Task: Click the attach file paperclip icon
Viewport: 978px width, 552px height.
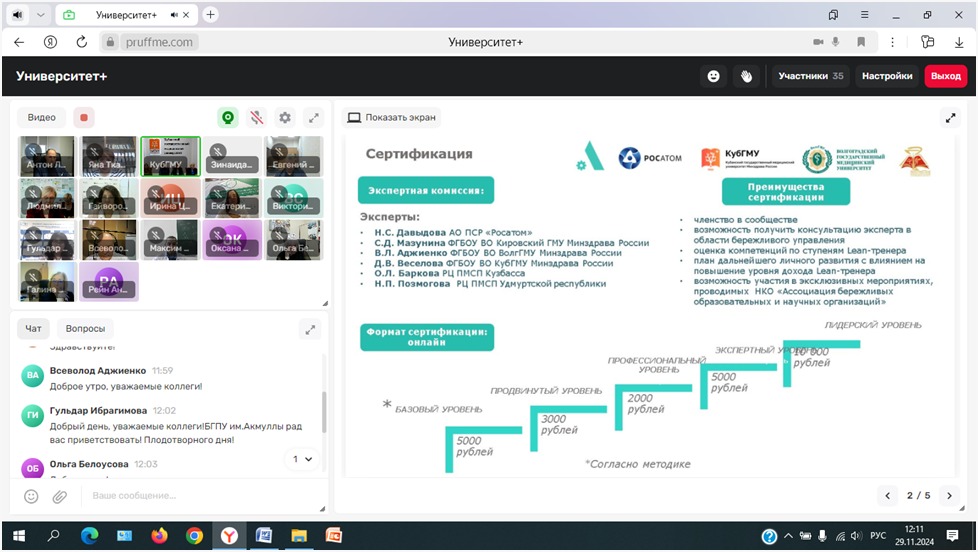Action: pyautogui.click(x=59, y=496)
